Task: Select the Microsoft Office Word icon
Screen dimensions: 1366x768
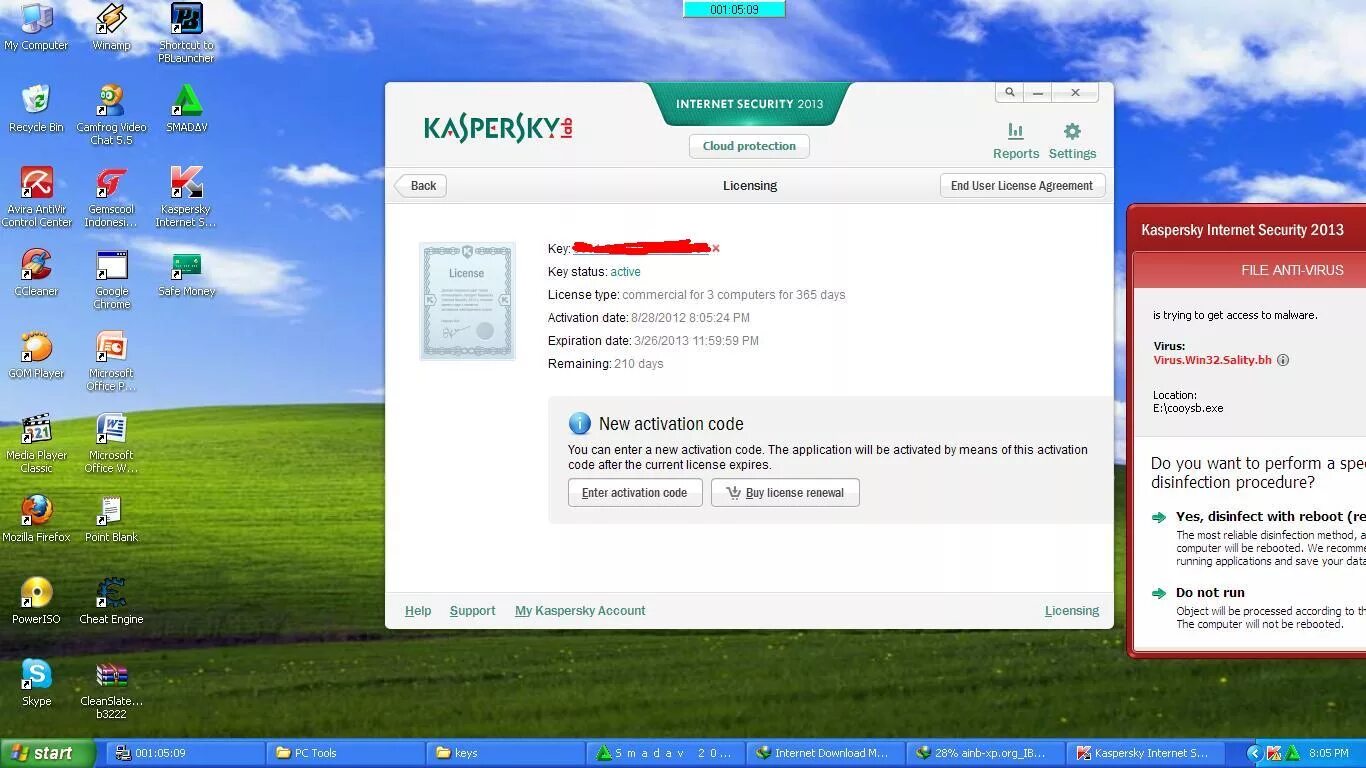Action: tap(111, 443)
